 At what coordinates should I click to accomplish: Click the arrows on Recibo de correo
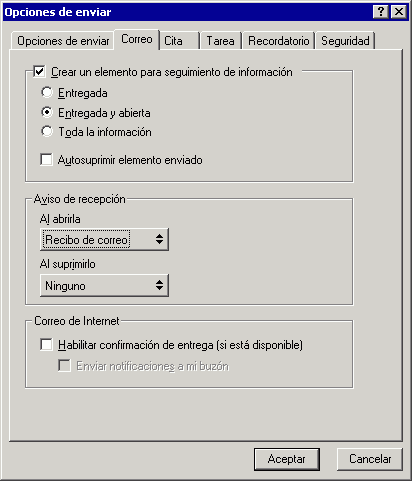pyautogui.click(x=159, y=239)
